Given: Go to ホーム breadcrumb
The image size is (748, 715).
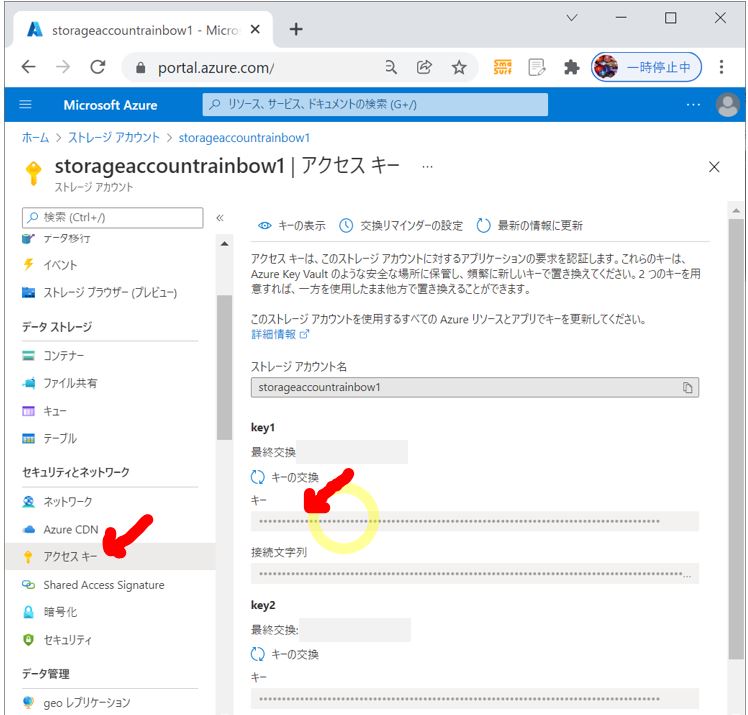Looking at the screenshot, I should point(35,138).
